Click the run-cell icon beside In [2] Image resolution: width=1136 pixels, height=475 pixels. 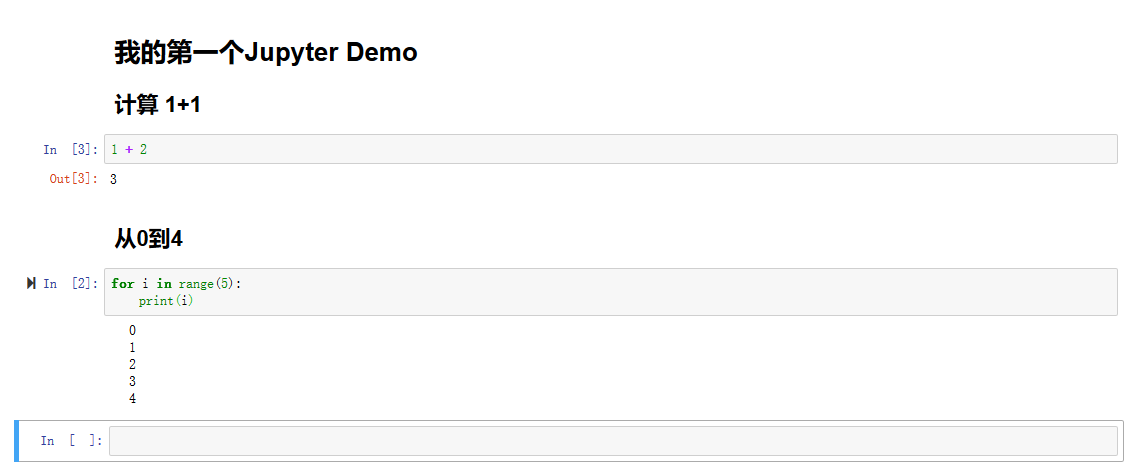(31, 283)
